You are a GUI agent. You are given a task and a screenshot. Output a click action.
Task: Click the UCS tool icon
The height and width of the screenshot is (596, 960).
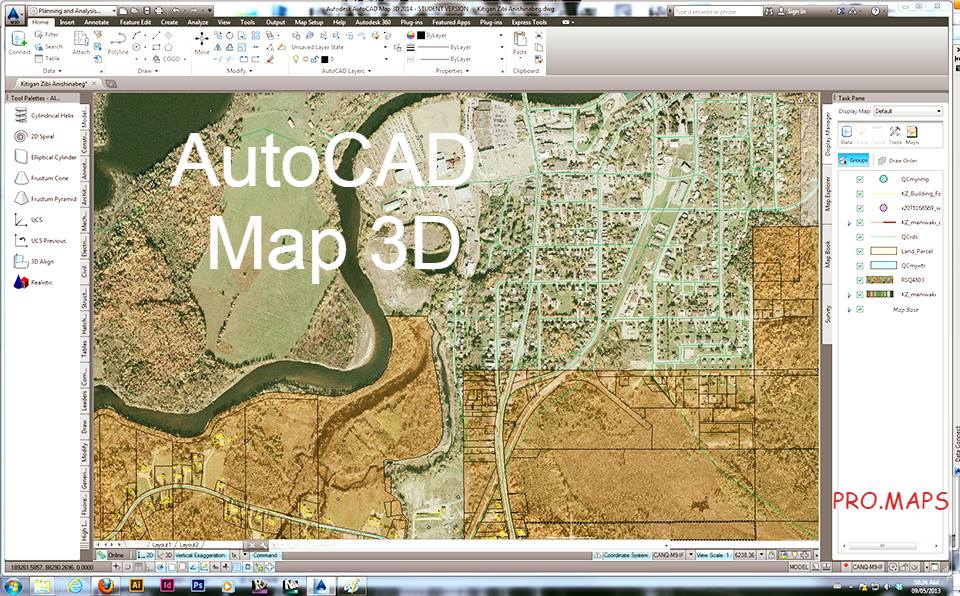coord(21,219)
